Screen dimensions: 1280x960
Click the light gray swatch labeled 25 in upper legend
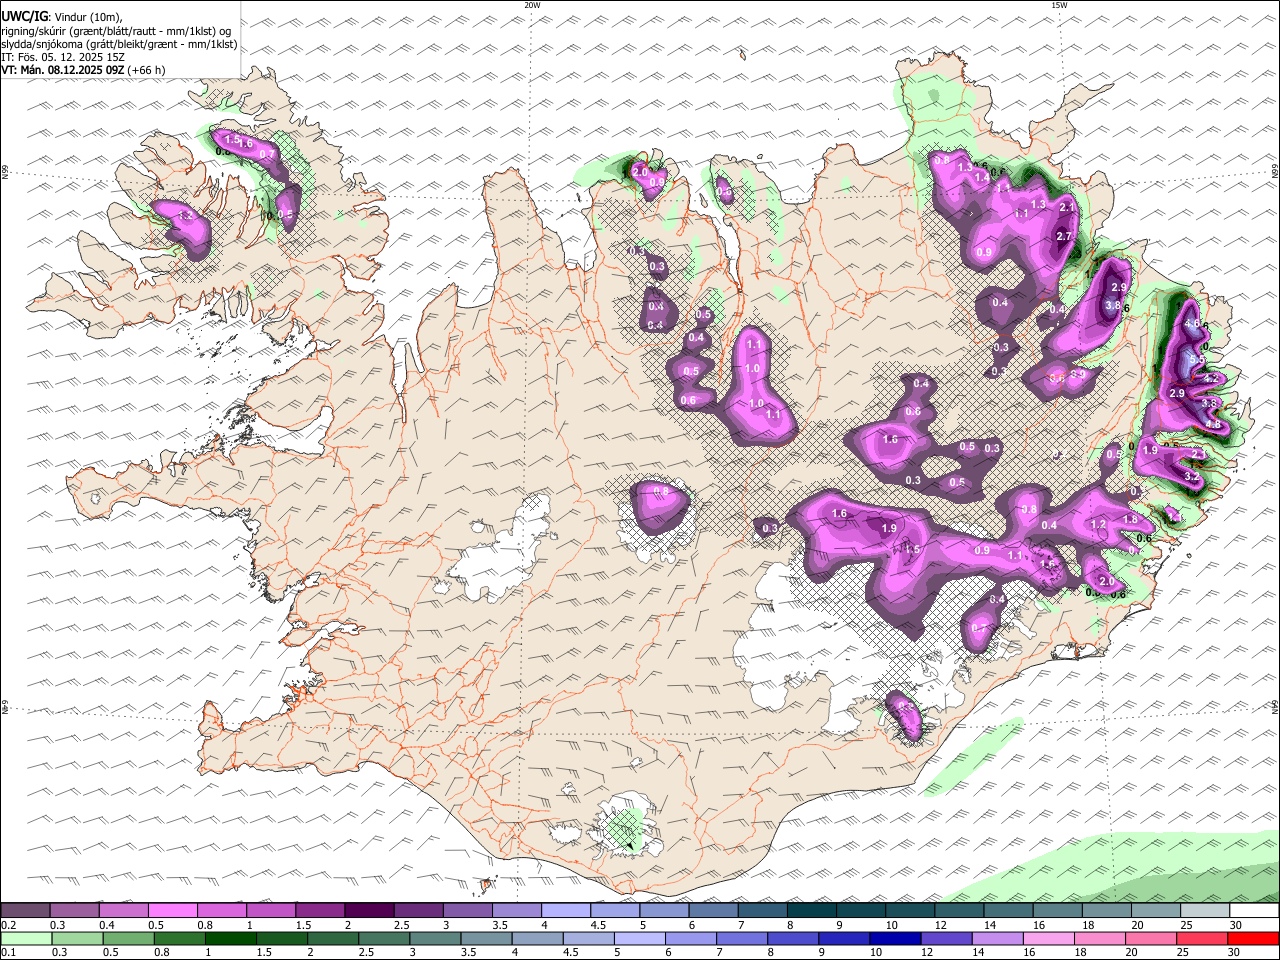pyautogui.click(x=1205, y=910)
